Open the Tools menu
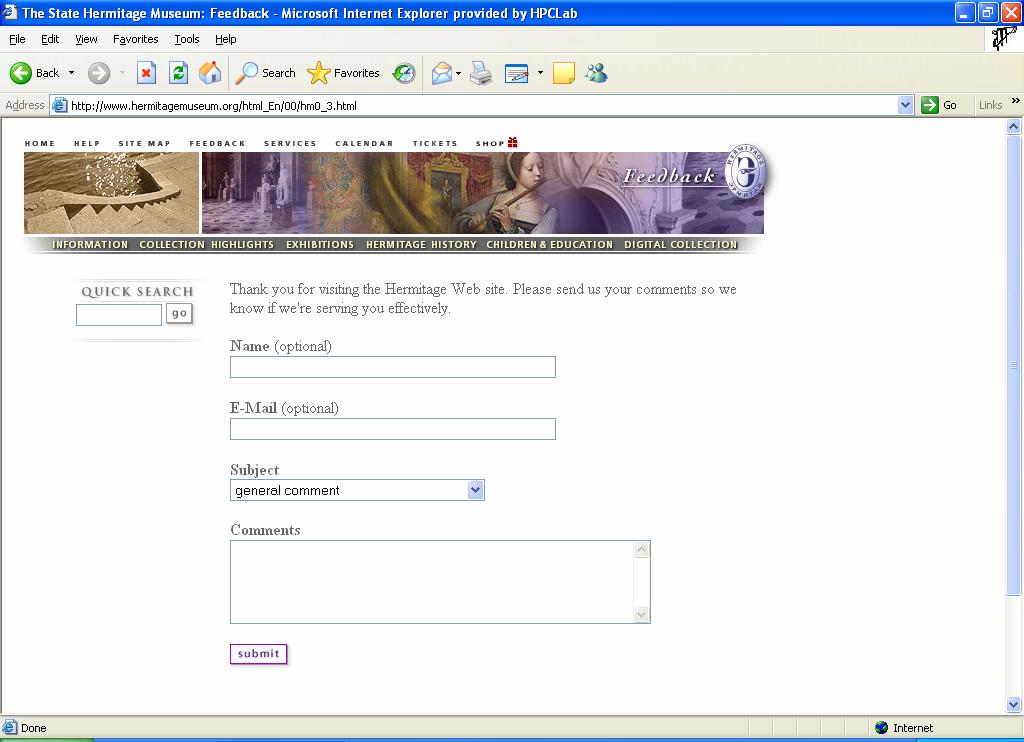Image resolution: width=1024 pixels, height=742 pixels. point(187,39)
